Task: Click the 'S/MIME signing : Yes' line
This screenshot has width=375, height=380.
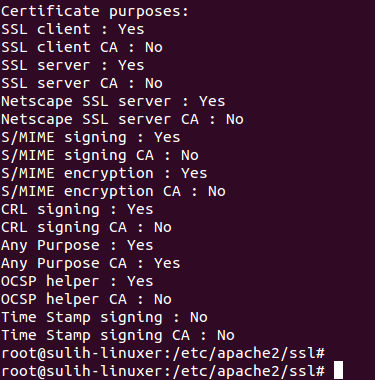Action: pyautogui.click(x=91, y=137)
